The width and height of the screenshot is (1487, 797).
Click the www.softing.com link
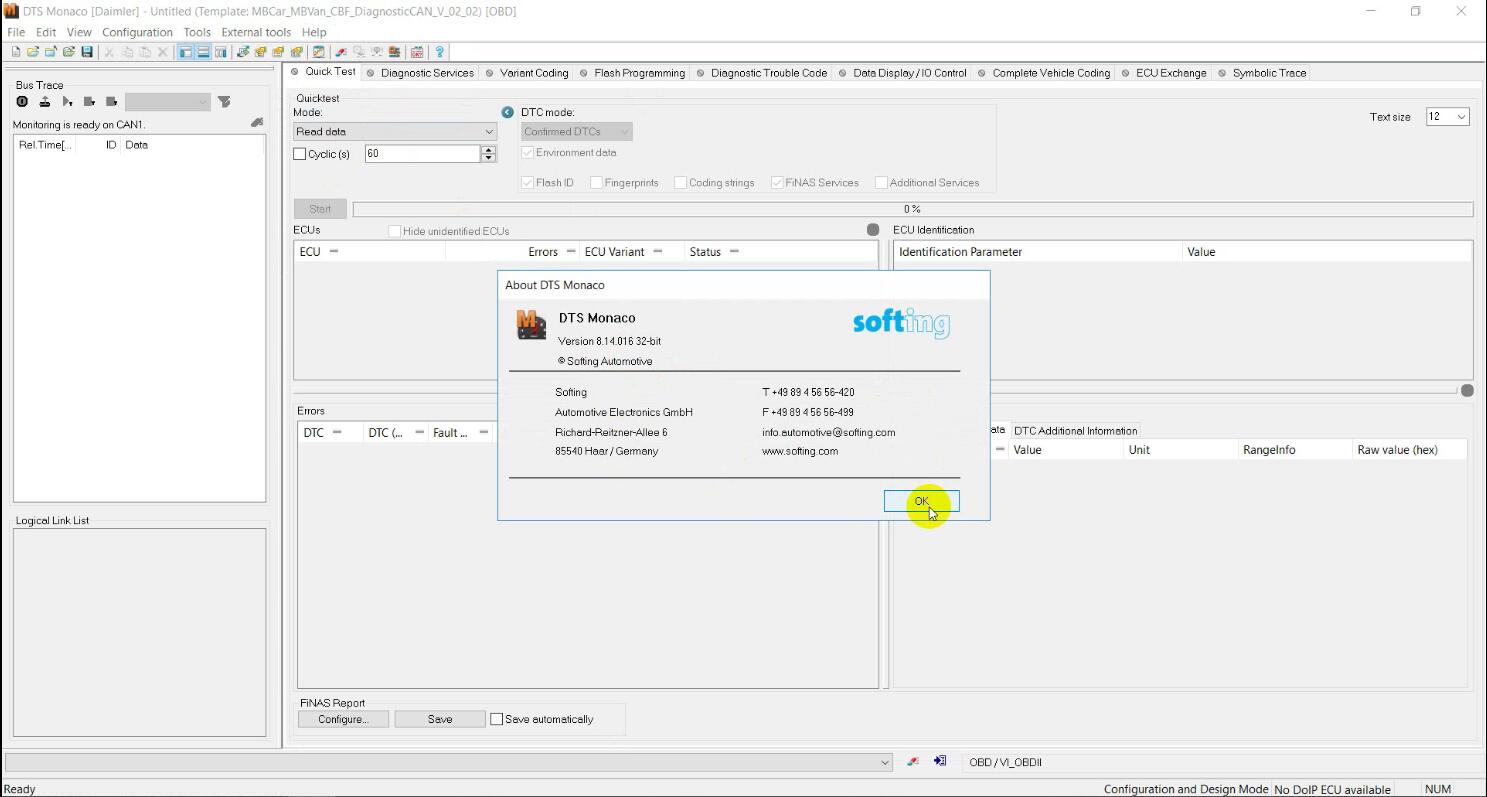(x=800, y=451)
